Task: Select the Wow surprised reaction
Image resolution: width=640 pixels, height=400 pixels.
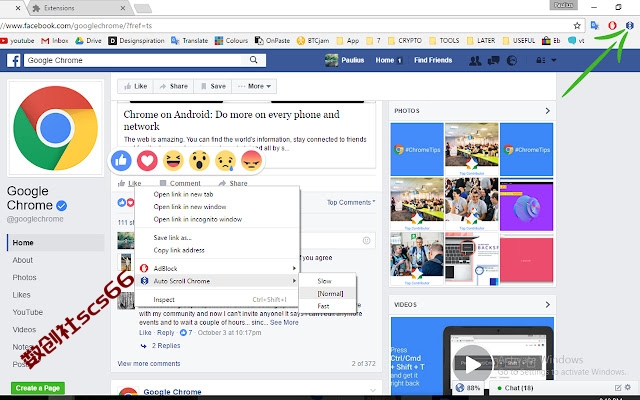Action: point(199,160)
